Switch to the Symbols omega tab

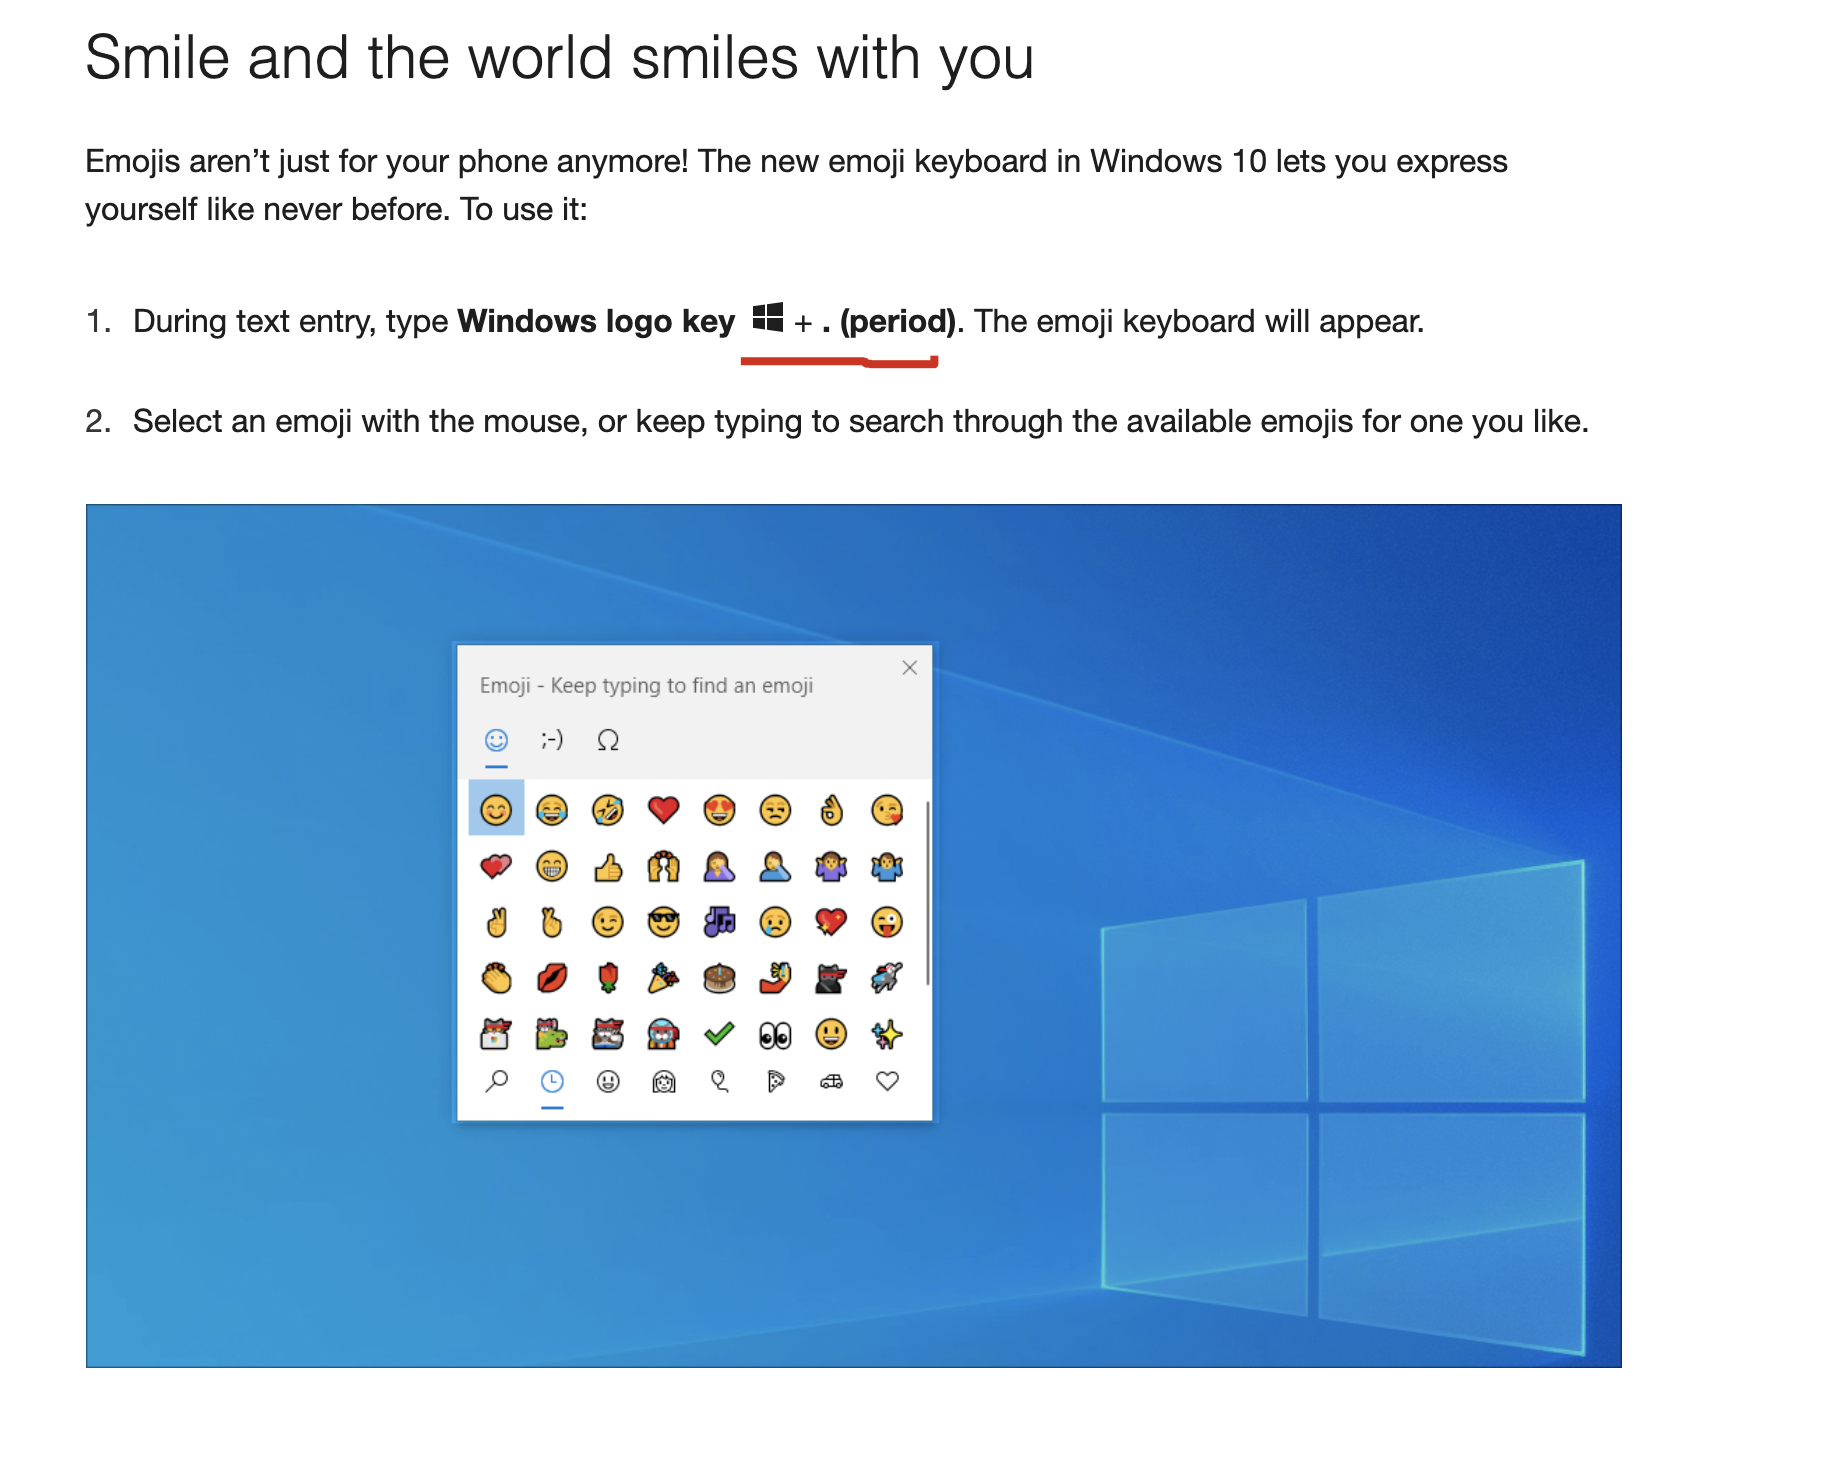pyautogui.click(x=608, y=740)
